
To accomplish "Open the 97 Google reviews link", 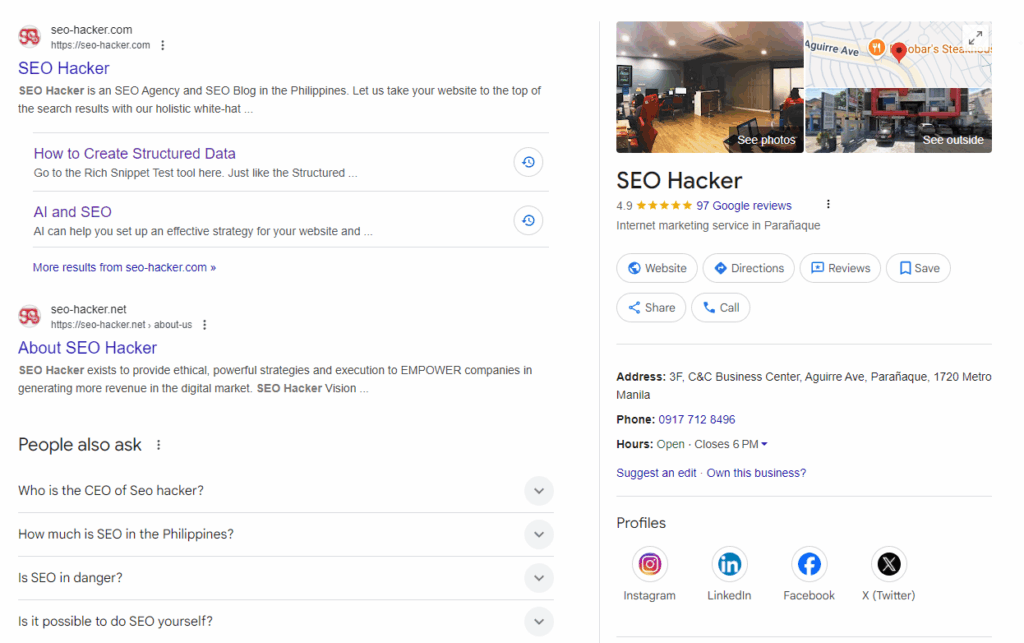I will [x=743, y=206].
